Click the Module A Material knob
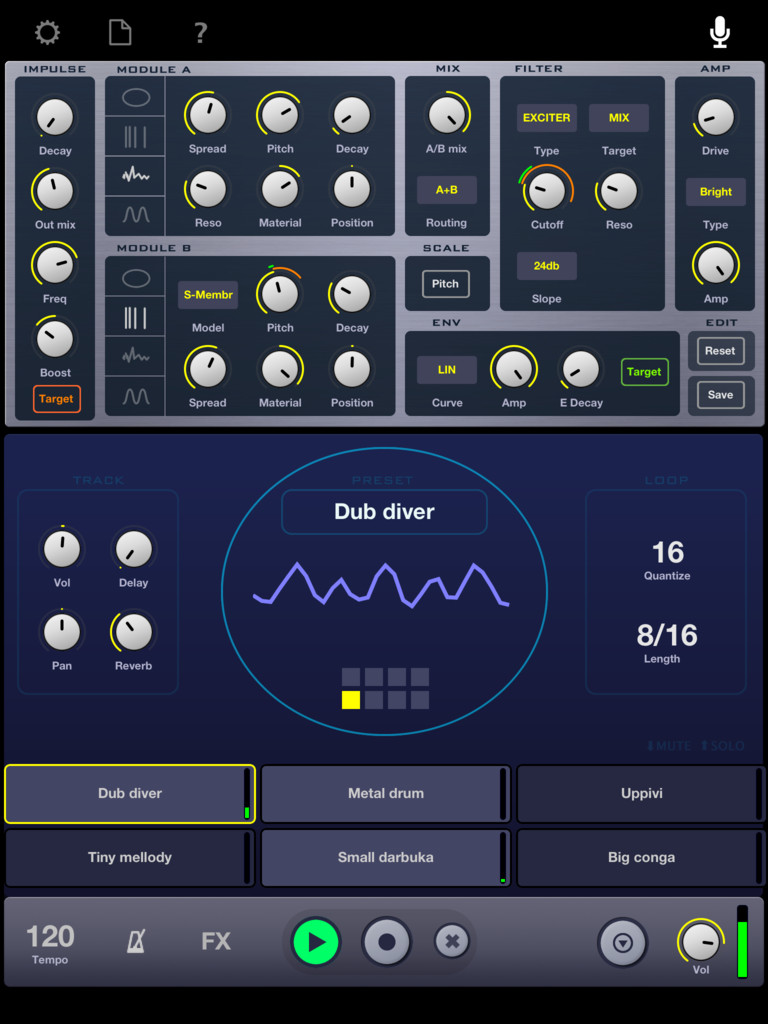Screen dimensions: 768x1024 [280, 189]
